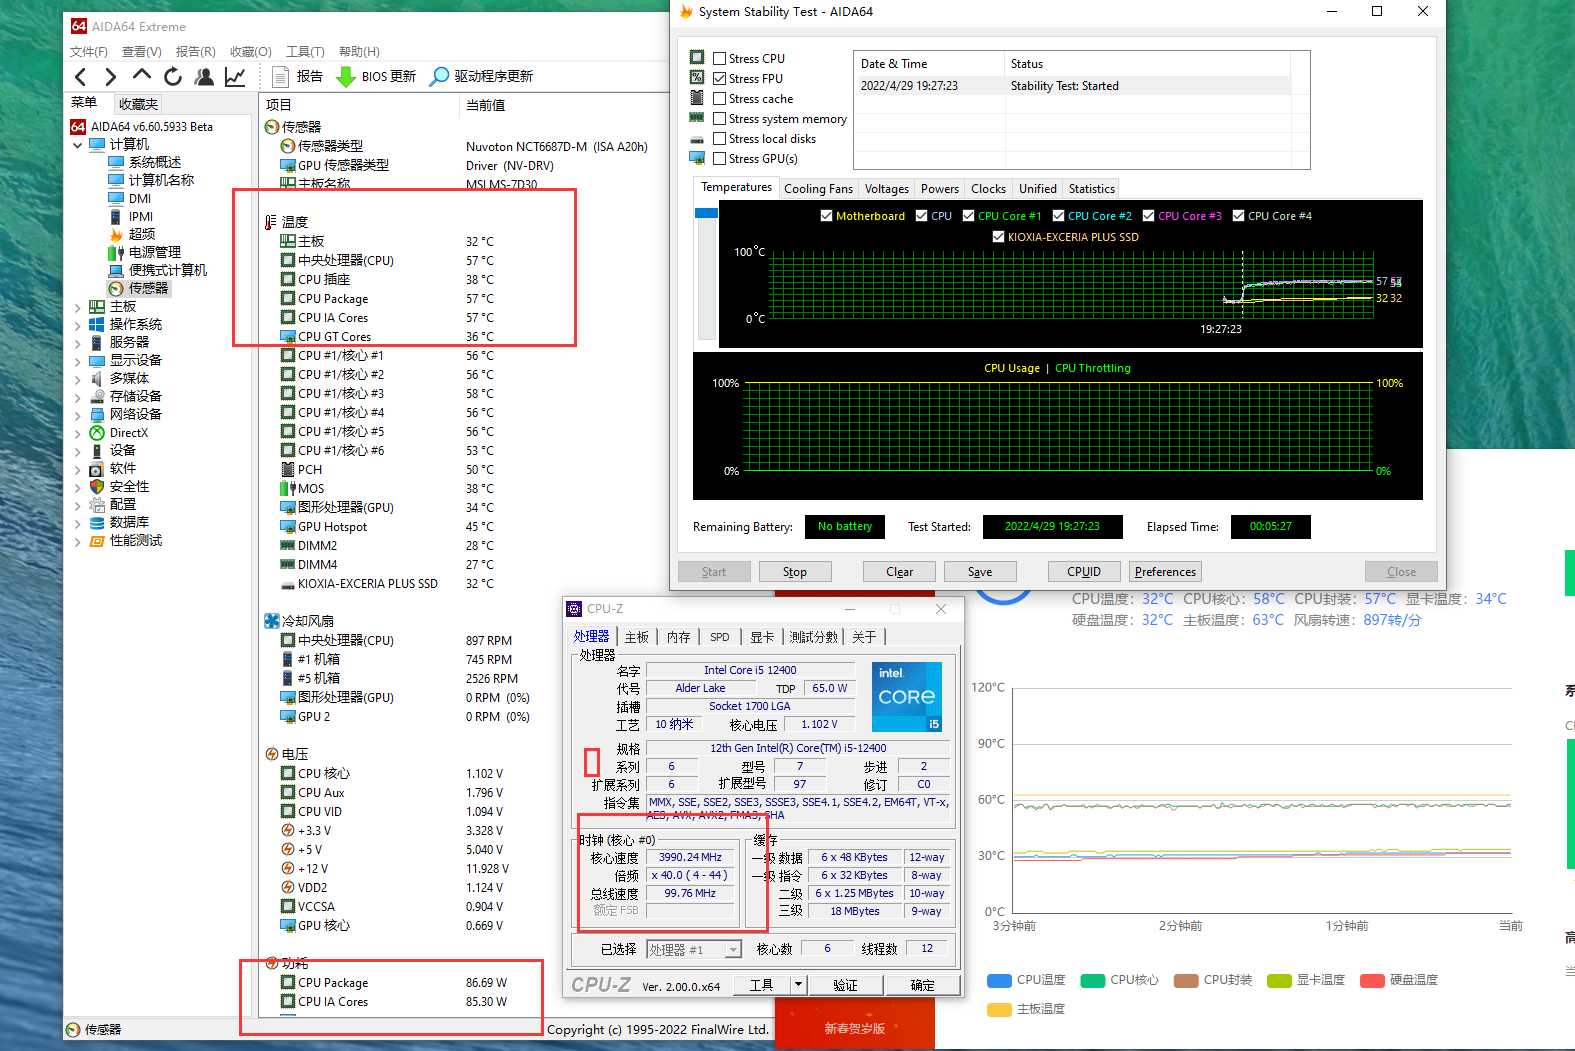This screenshot has width=1575, height=1051.
Task: Click the 报告 report toolbar icon
Action: click(280, 77)
